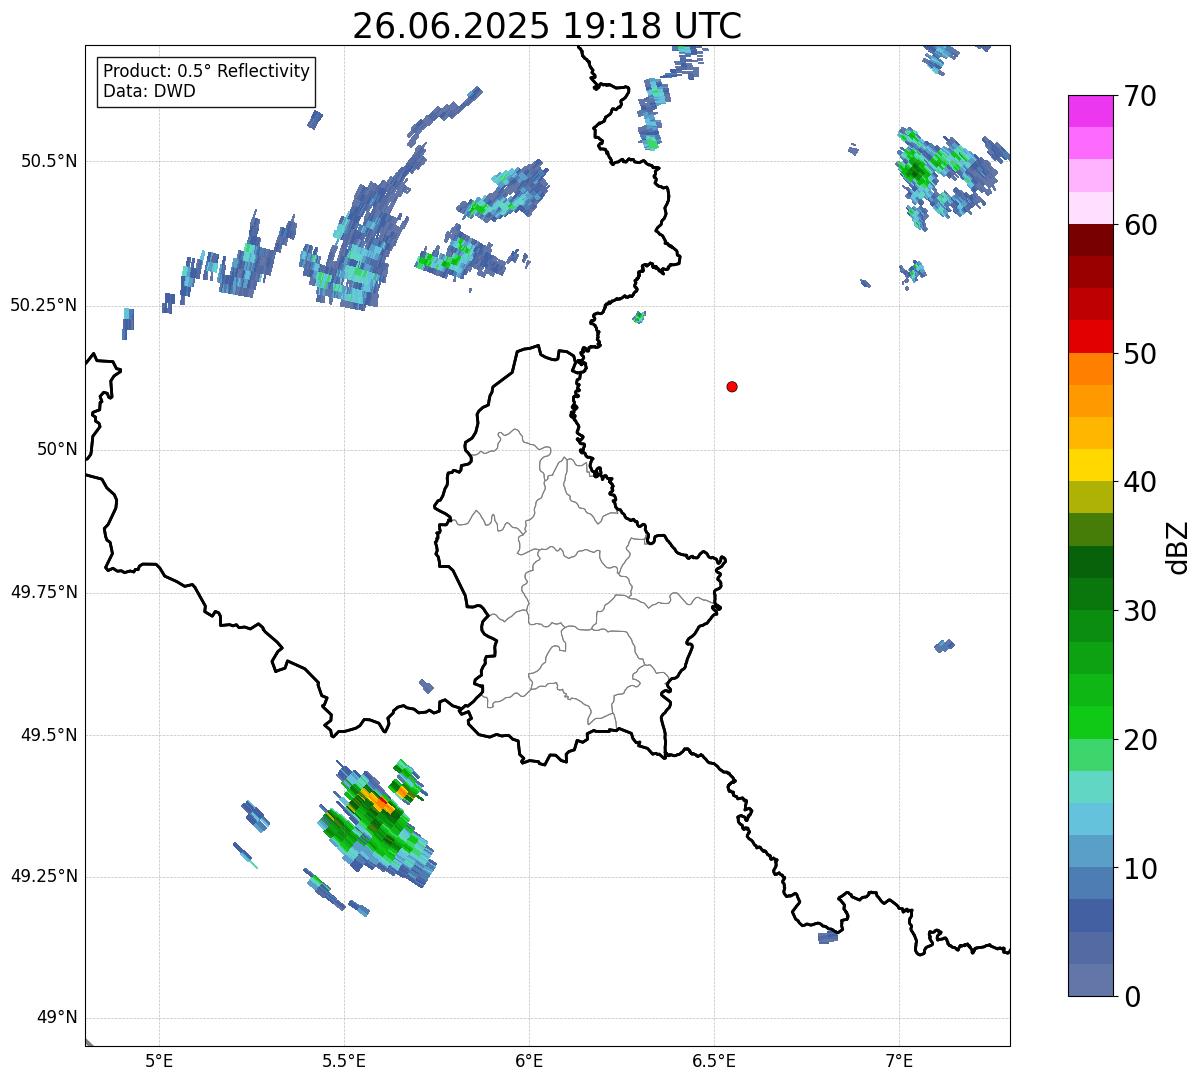
Task: Click the colorbar's 0 tick label
Action: click(x=1133, y=997)
